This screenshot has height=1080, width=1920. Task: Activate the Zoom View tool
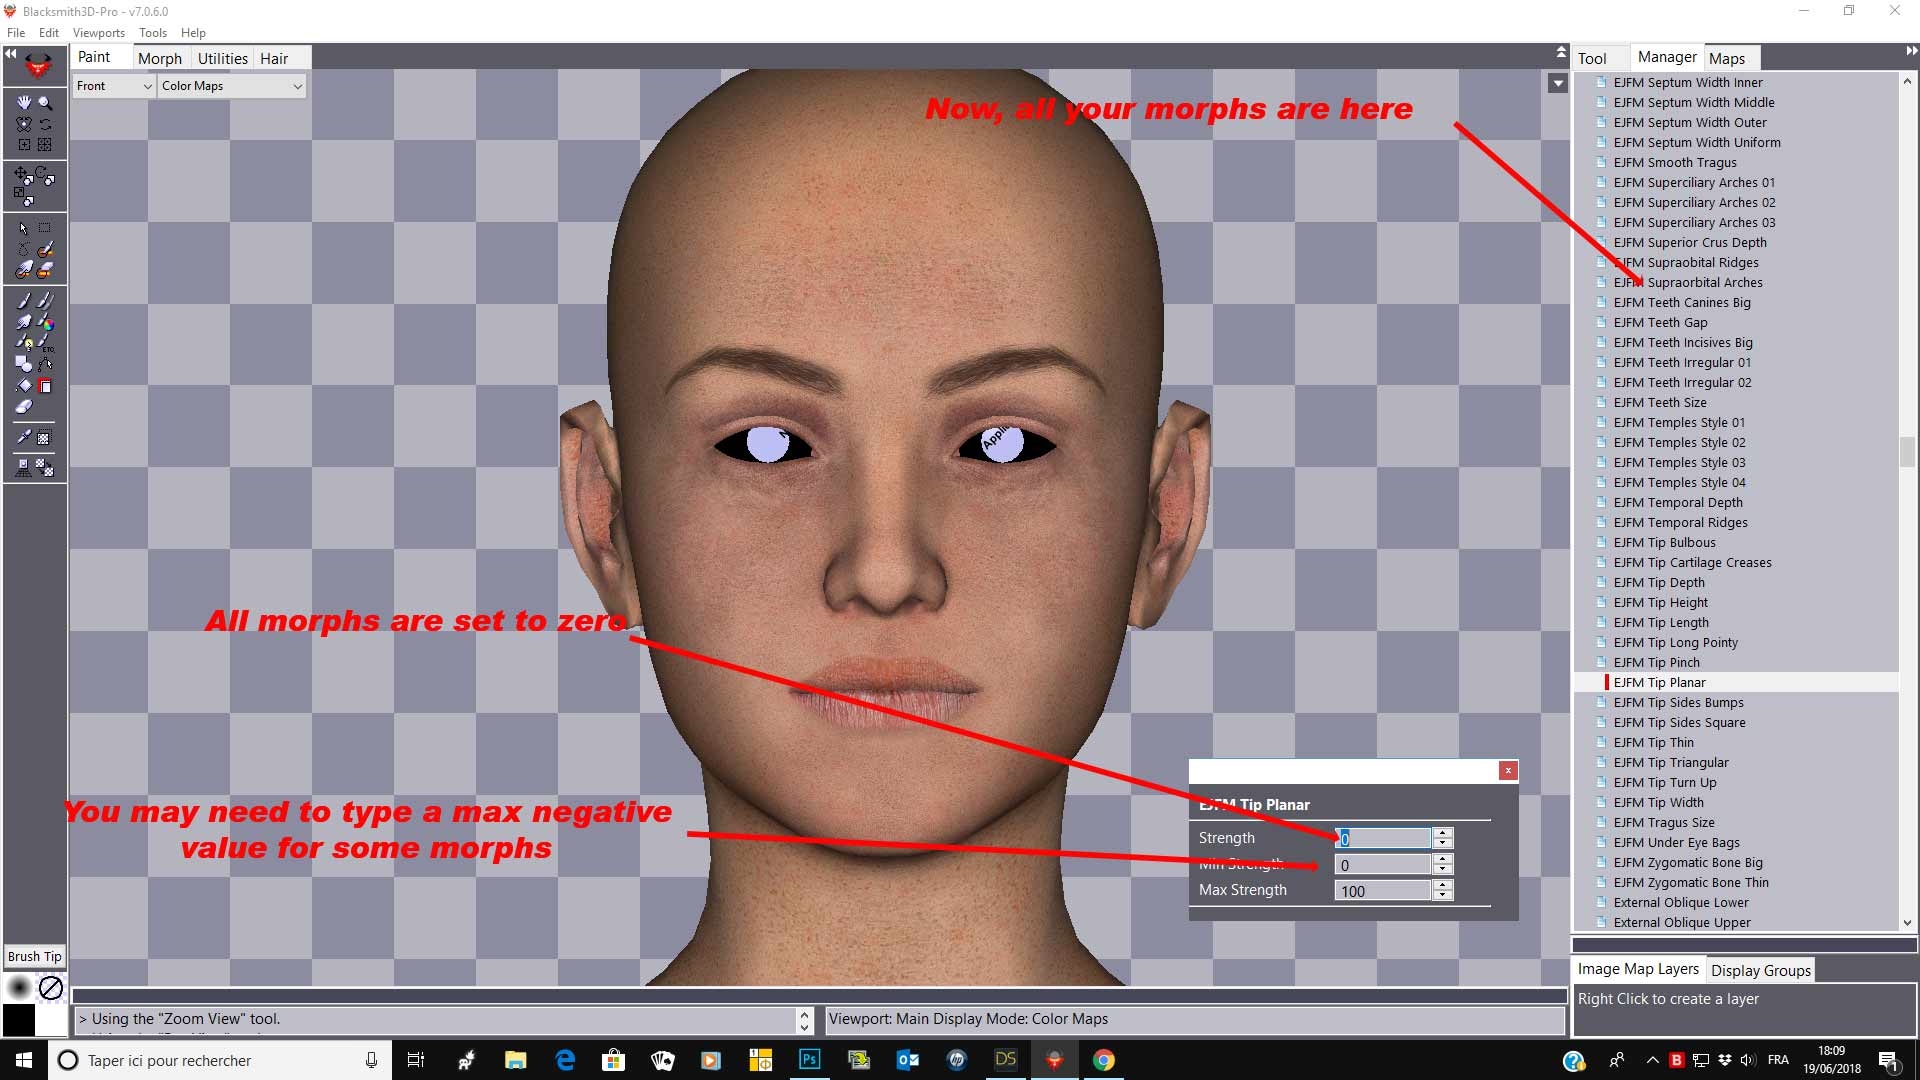(44, 101)
